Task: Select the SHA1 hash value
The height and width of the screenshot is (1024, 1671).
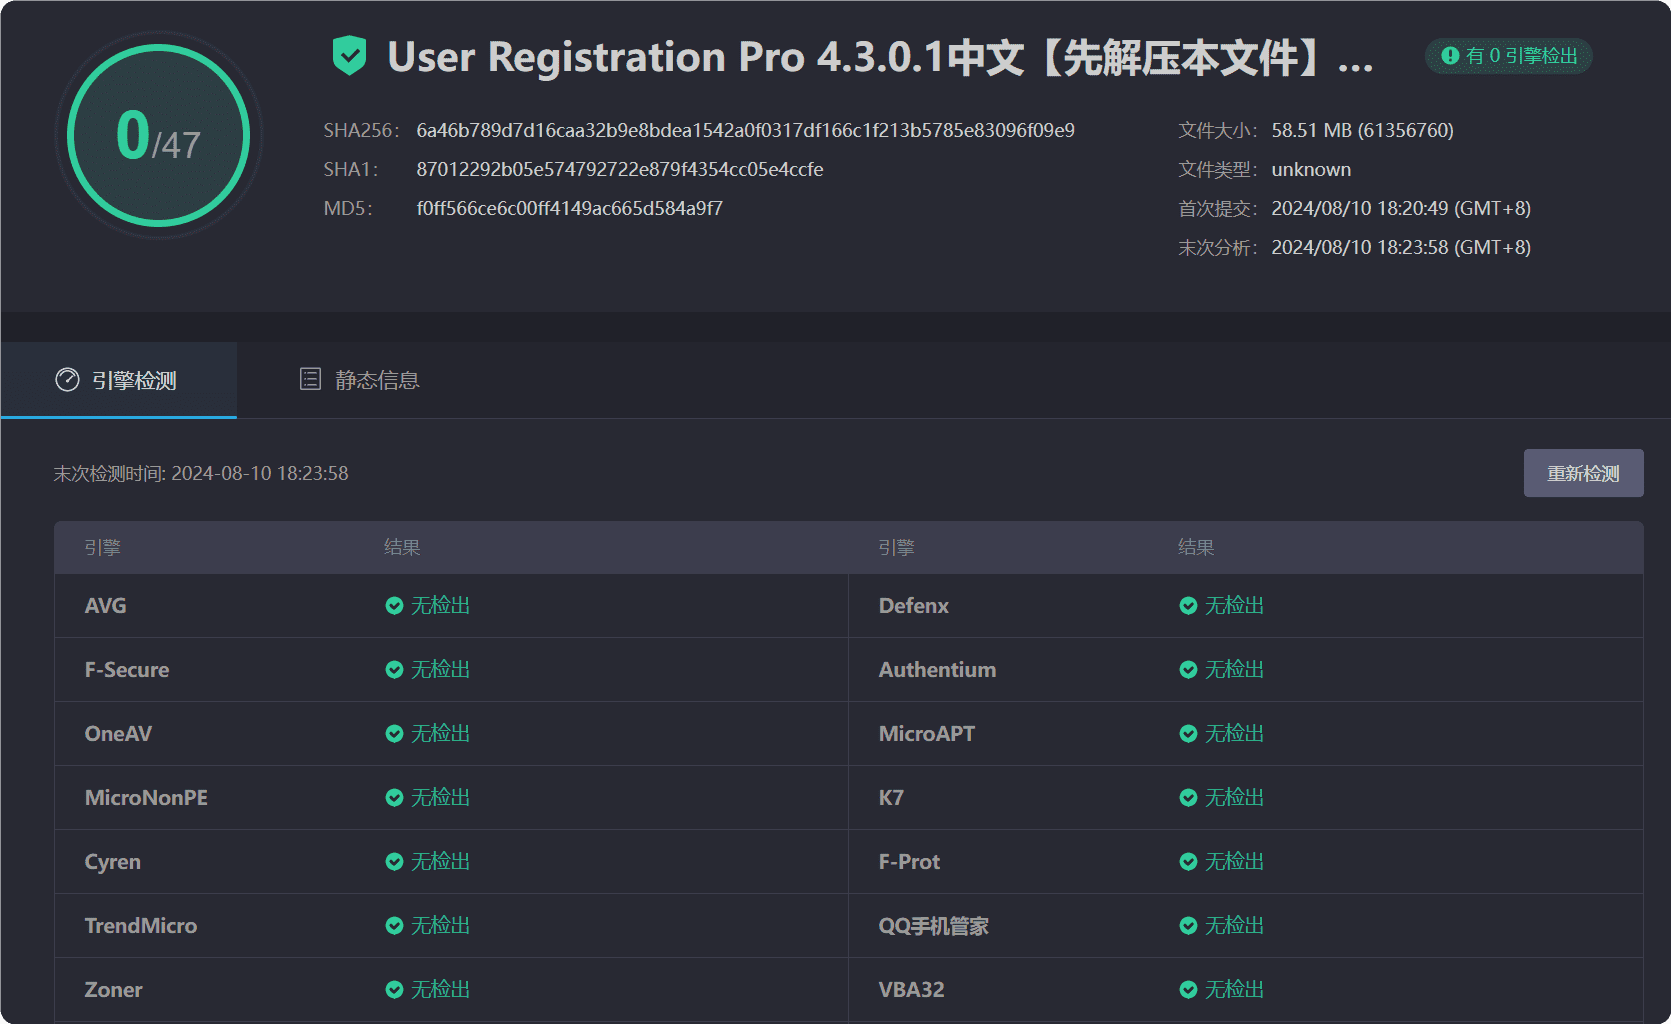Action: click(x=620, y=170)
